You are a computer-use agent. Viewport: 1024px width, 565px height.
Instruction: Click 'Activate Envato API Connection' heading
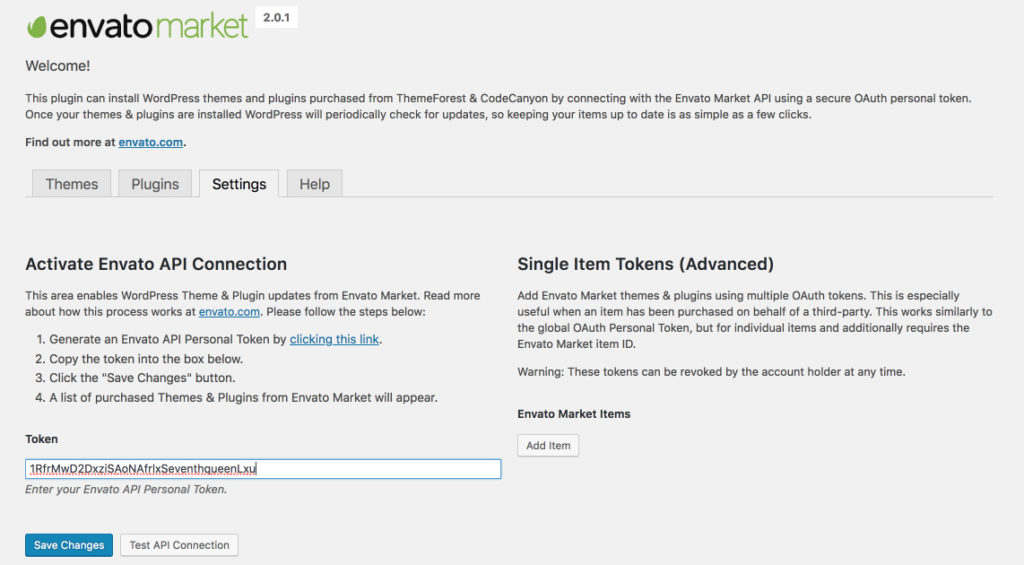click(x=156, y=264)
